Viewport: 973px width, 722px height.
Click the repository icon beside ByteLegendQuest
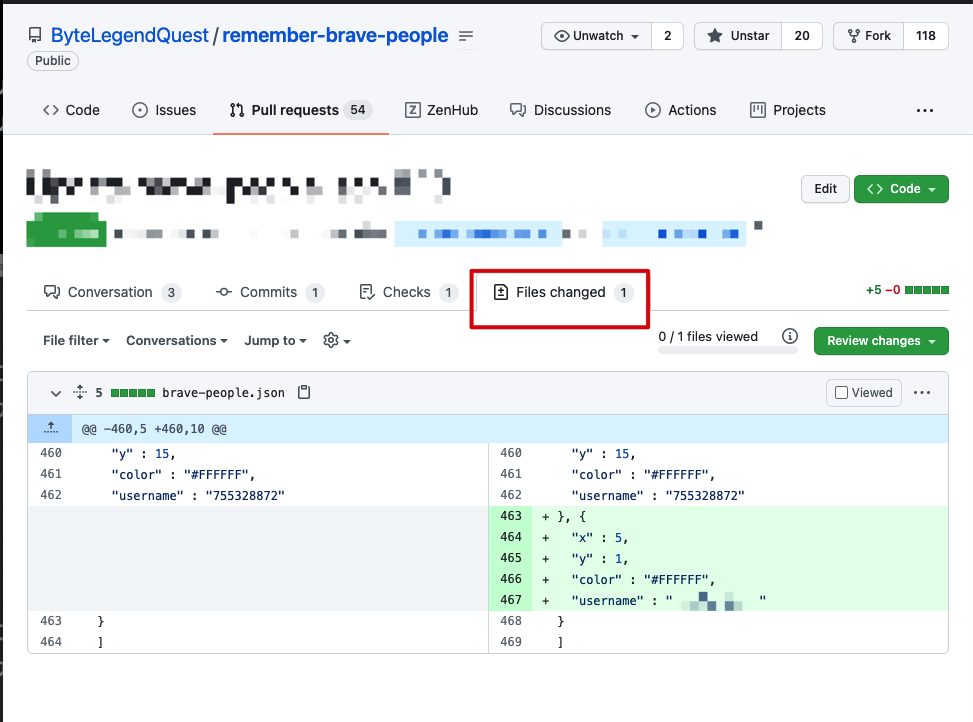(x=35, y=36)
